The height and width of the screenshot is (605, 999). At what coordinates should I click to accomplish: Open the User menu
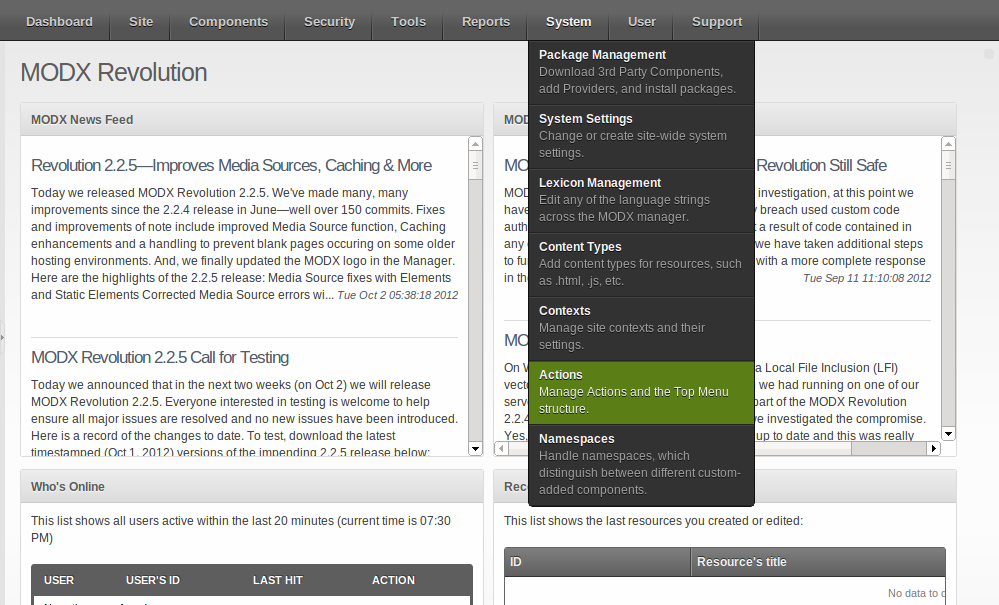(x=642, y=21)
